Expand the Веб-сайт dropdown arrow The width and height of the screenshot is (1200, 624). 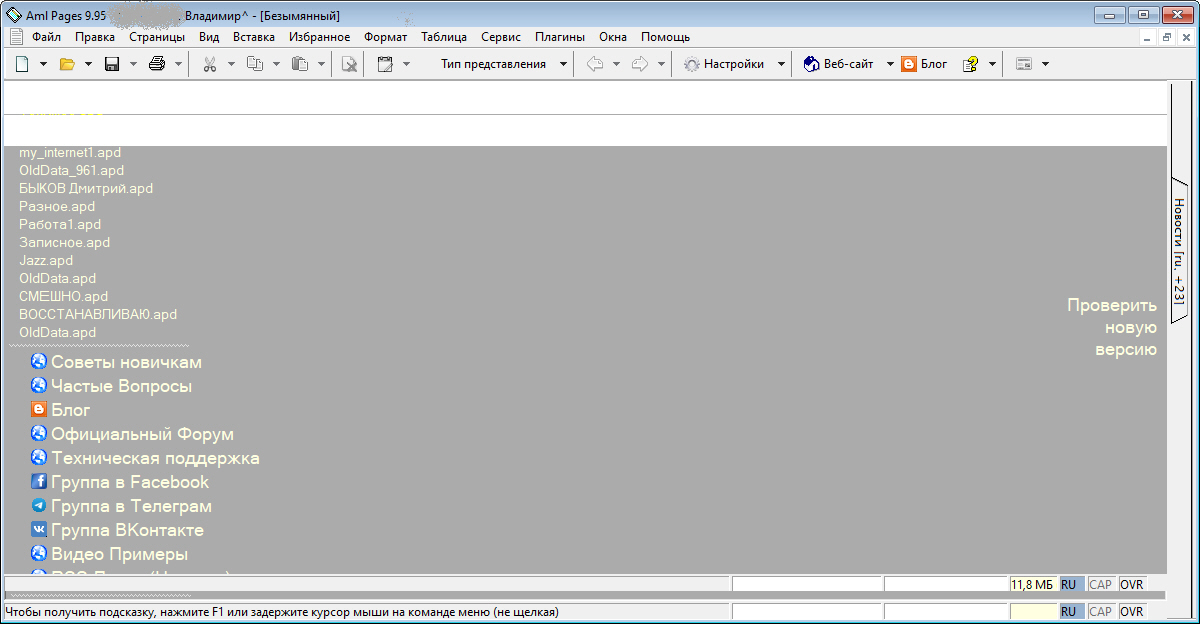pos(890,64)
